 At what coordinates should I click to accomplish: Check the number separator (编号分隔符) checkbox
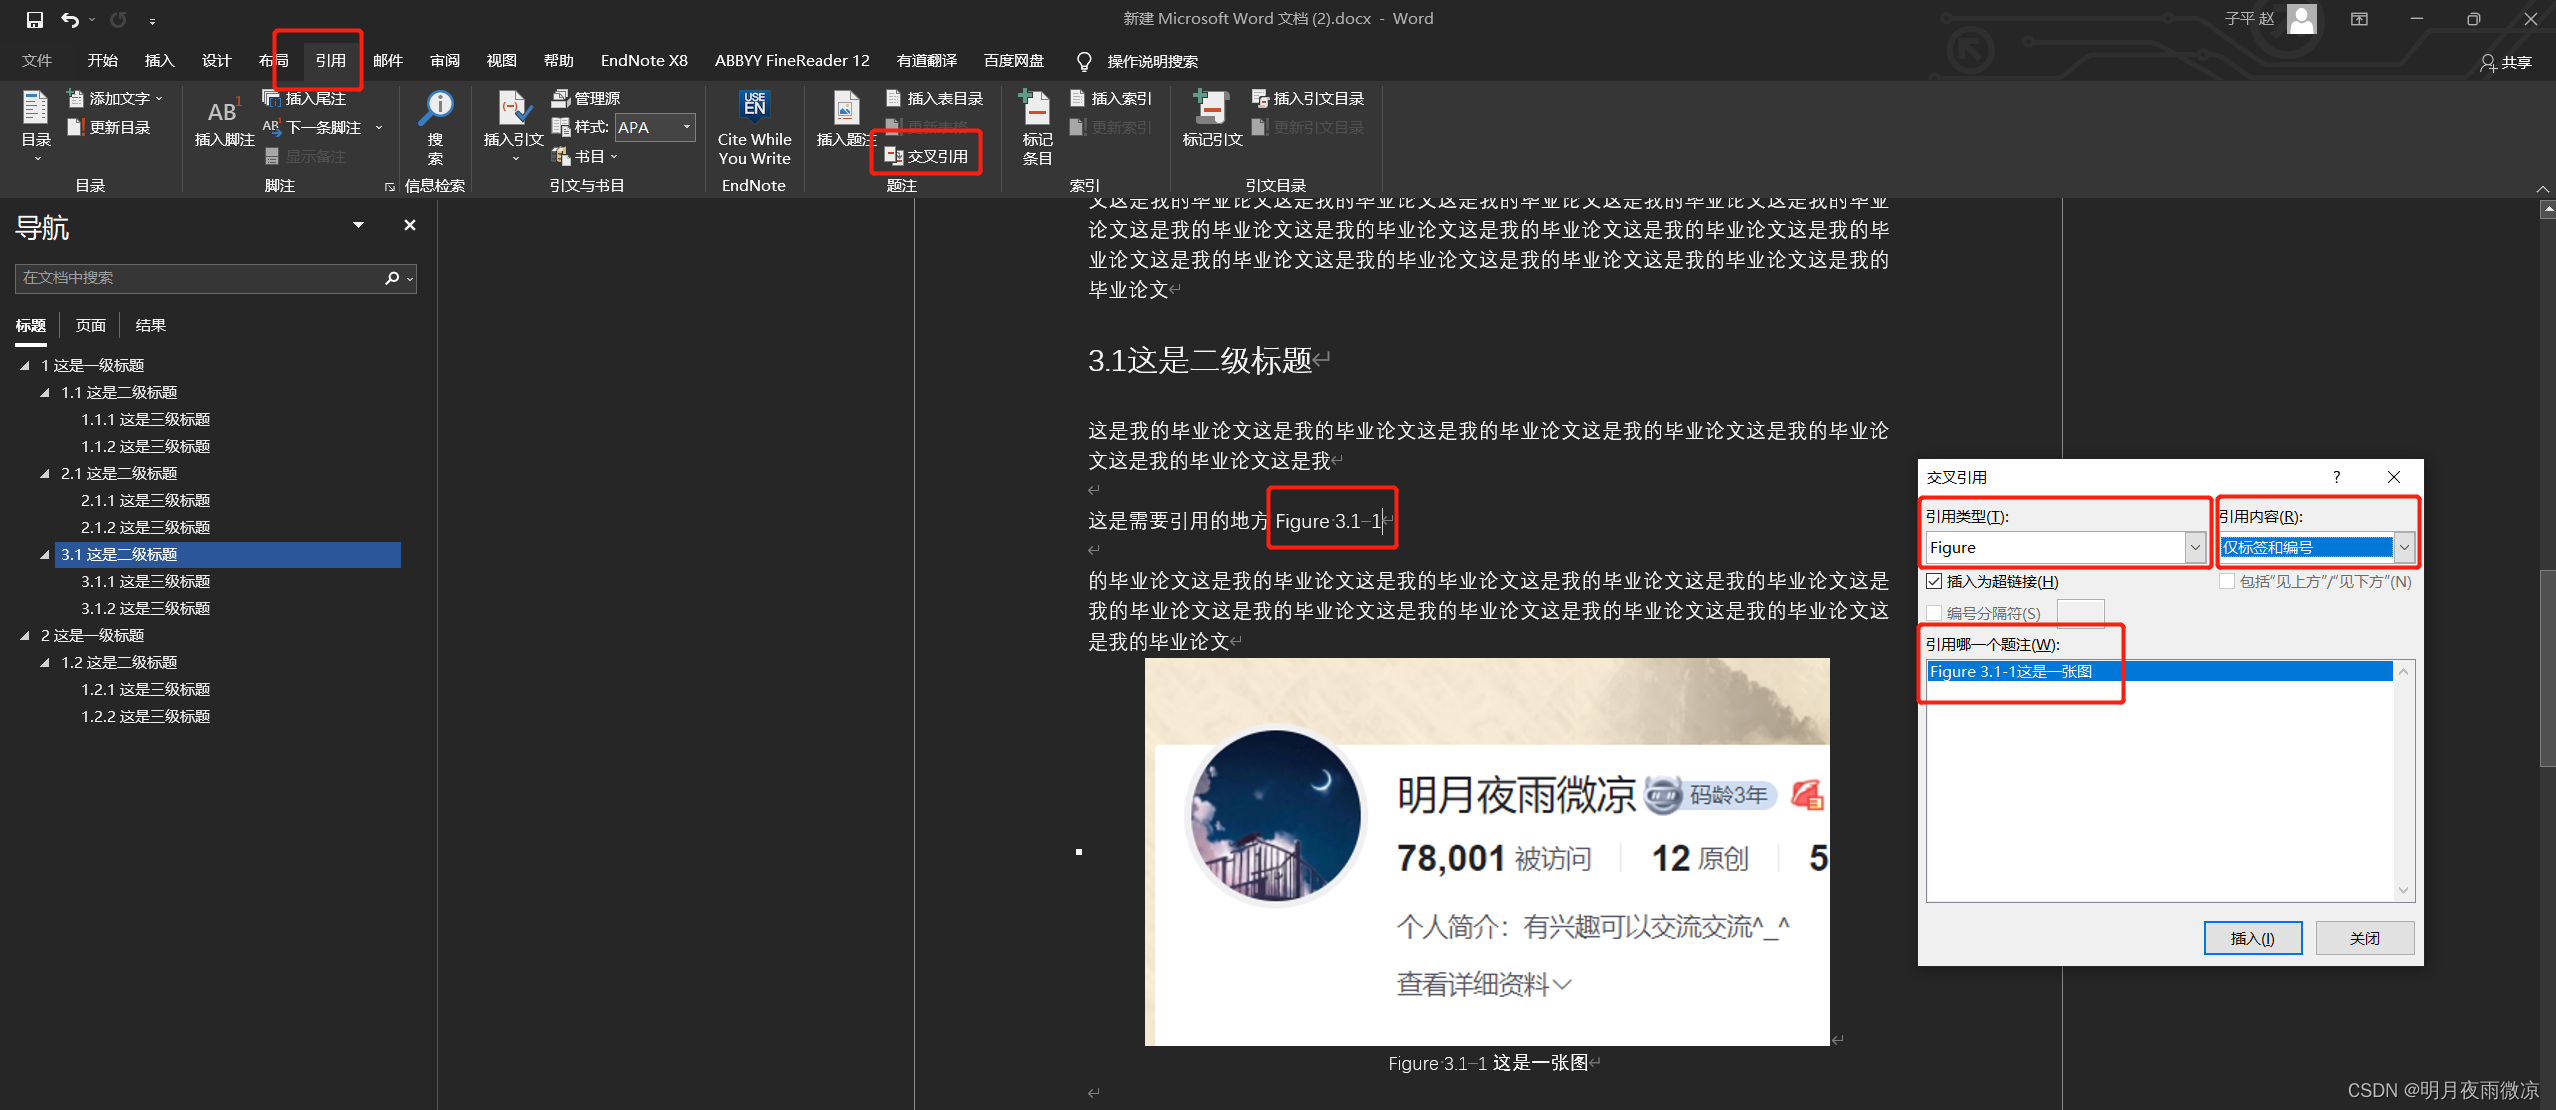(x=1935, y=613)
